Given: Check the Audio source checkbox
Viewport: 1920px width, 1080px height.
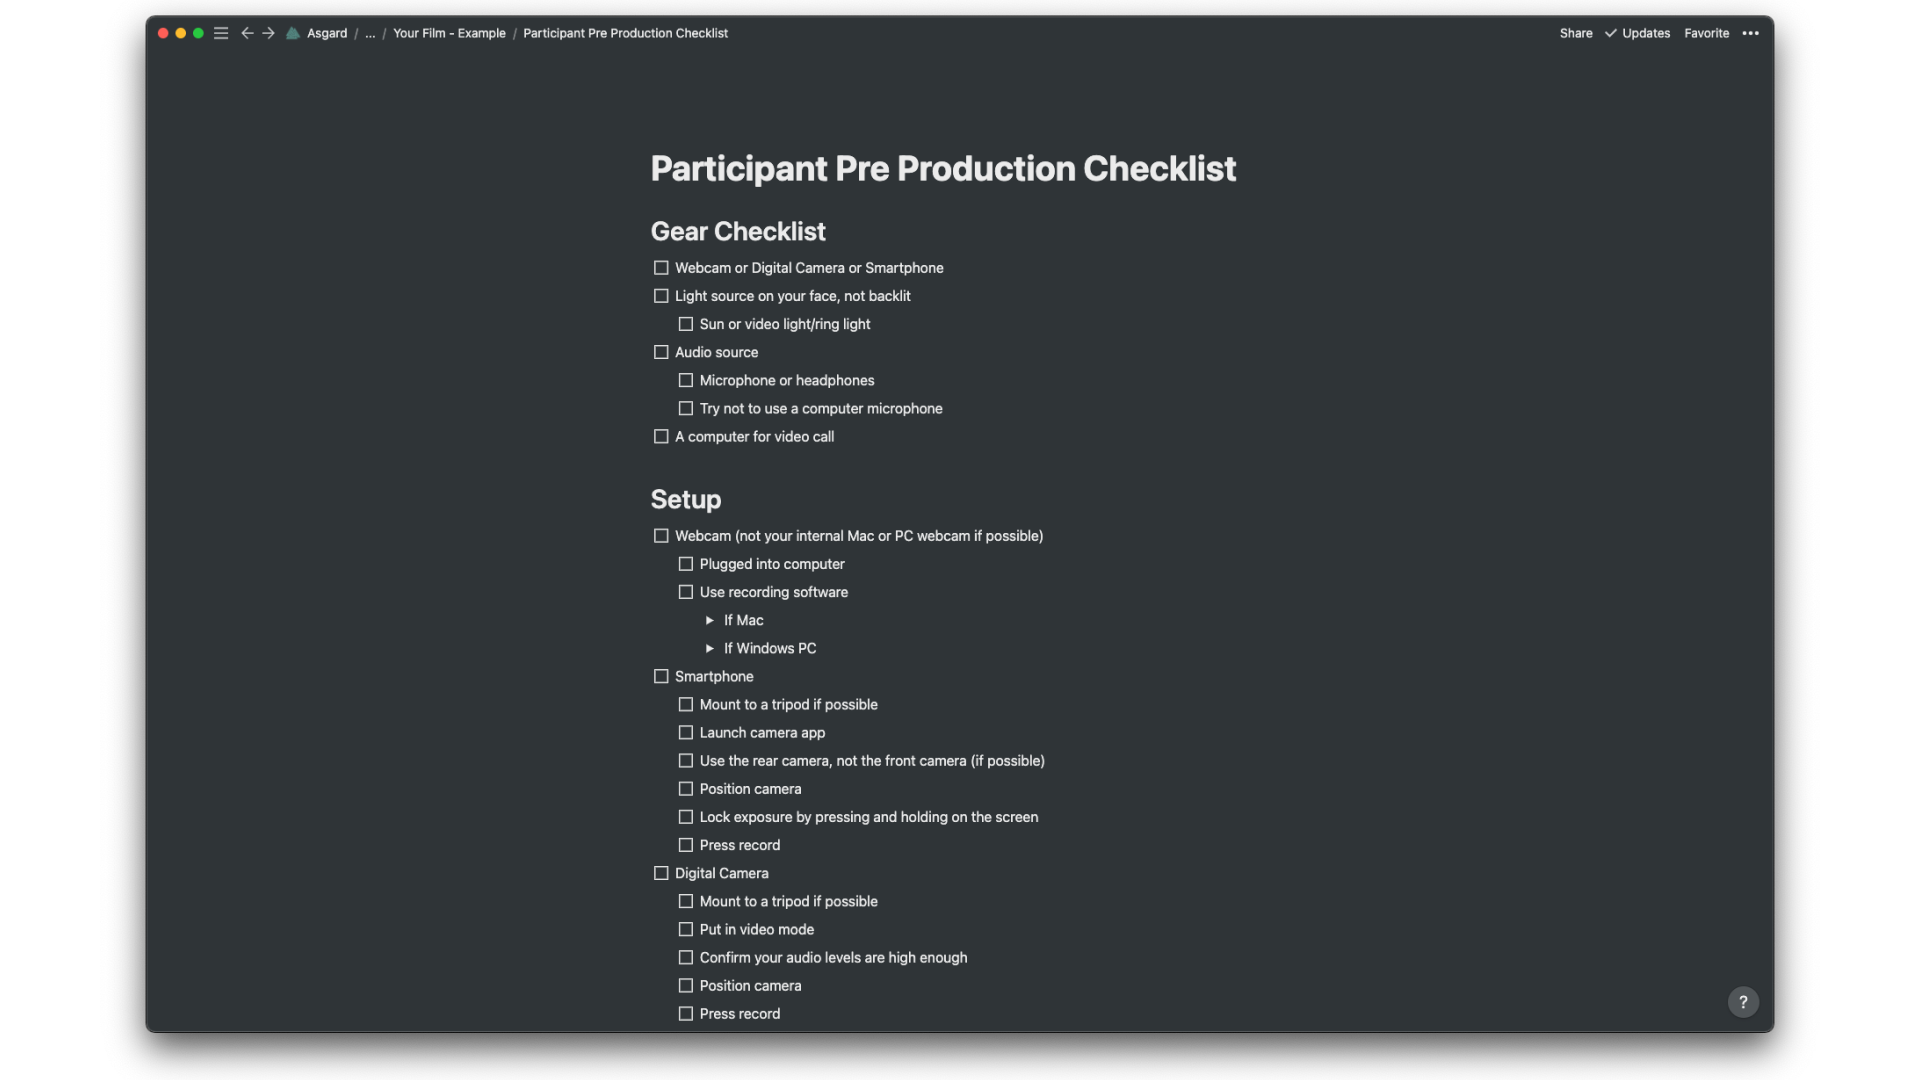Looking at the screenshot, I should [x=661, y=352].
